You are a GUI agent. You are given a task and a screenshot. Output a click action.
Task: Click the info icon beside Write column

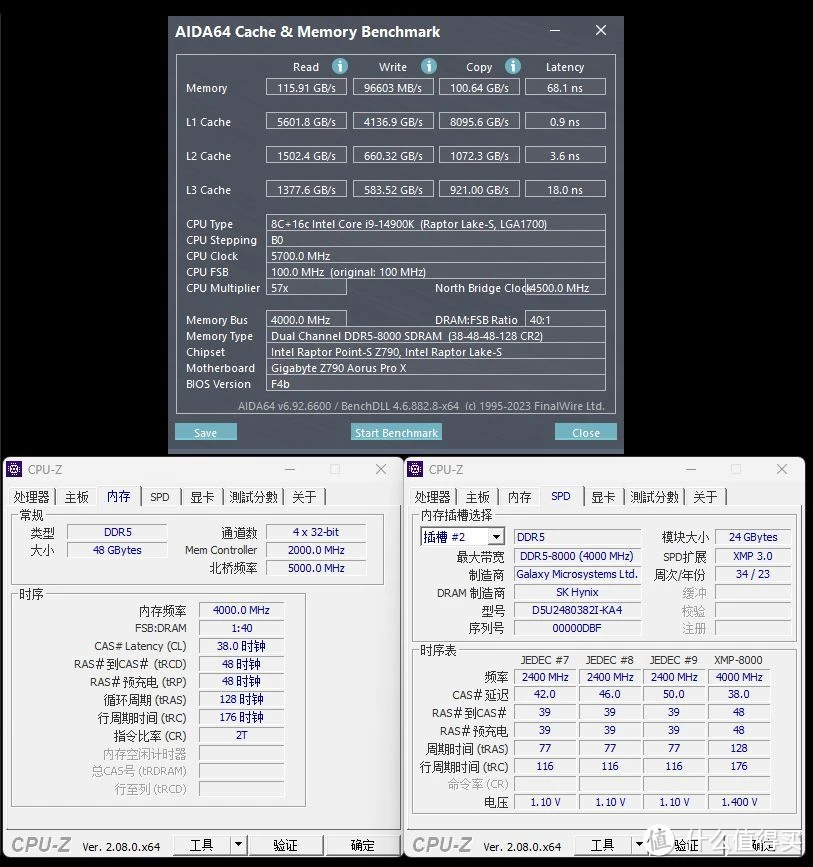[428, 66]
